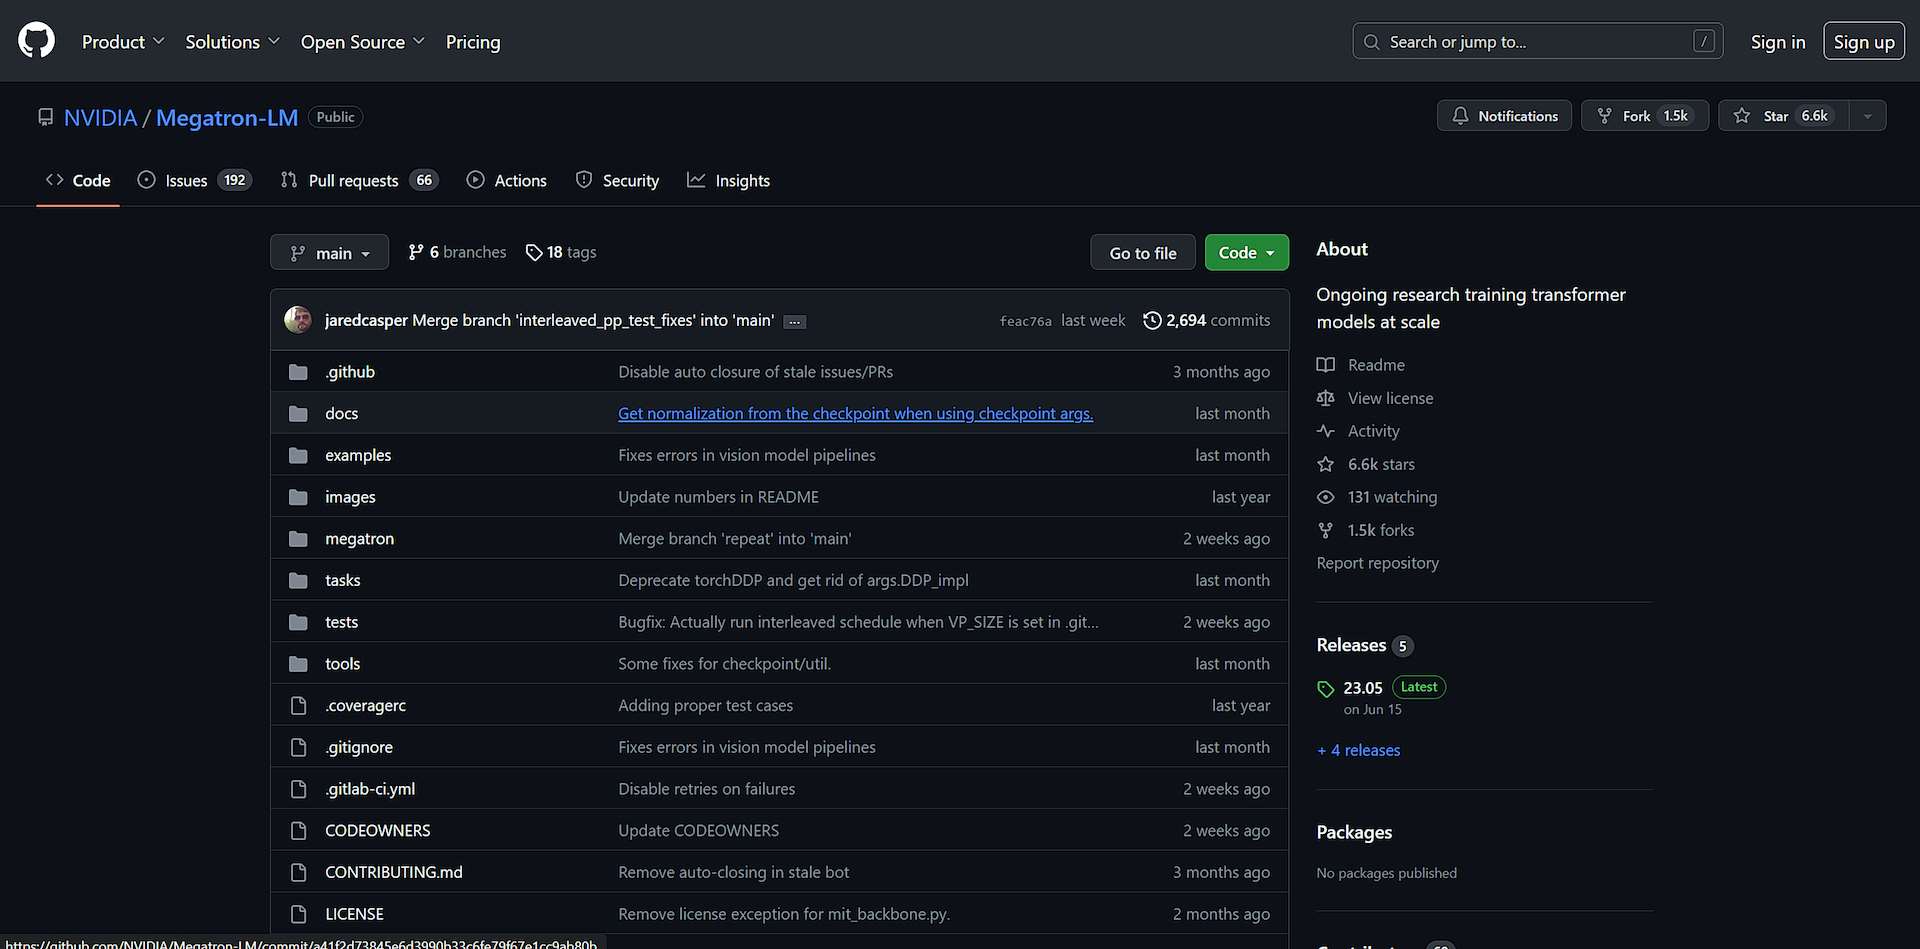Image resolution: width=1920 pixels, height=949 pixels.
Task: Open the megatron folder
Action: click(359, 539)
